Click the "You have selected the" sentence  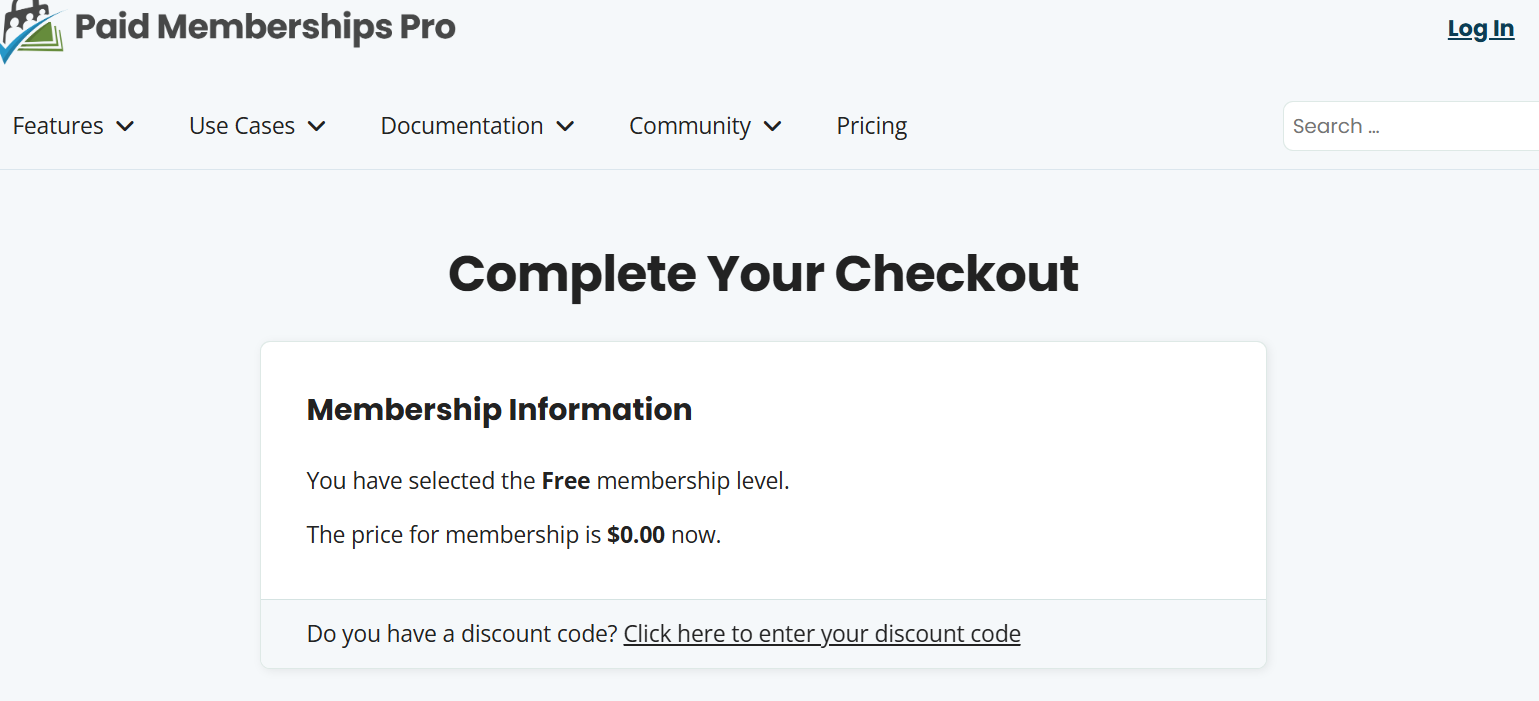(x=421, y=481)
